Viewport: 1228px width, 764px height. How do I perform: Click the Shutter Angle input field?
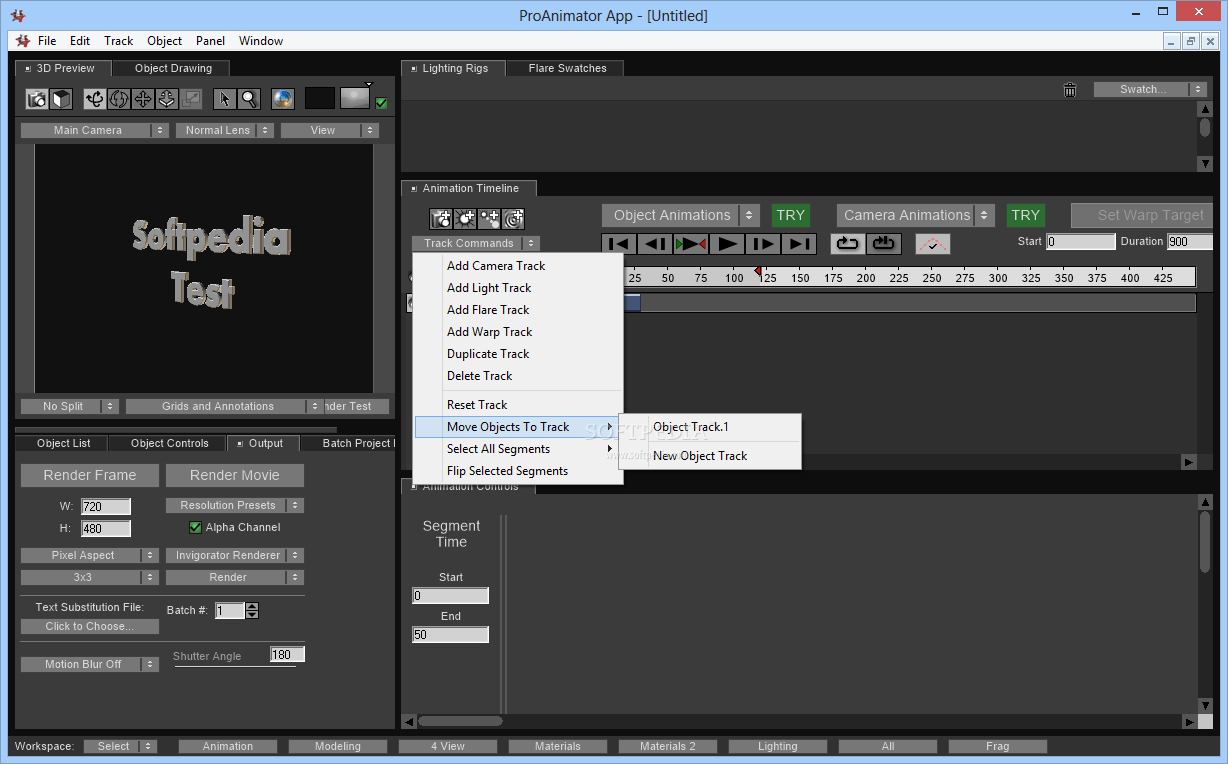click(x=287, y=654)
